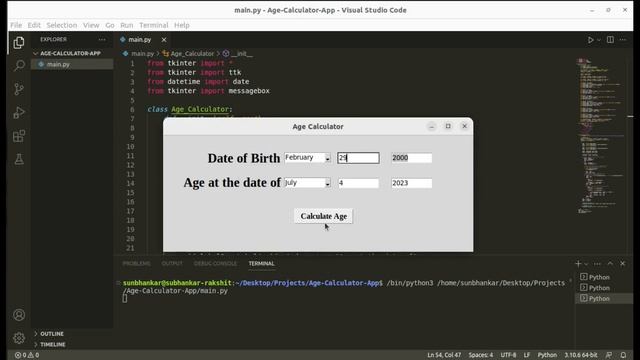Open the Help menu
Screen dimensions: 640x360
pyautogui.click(x=182, y=25)
